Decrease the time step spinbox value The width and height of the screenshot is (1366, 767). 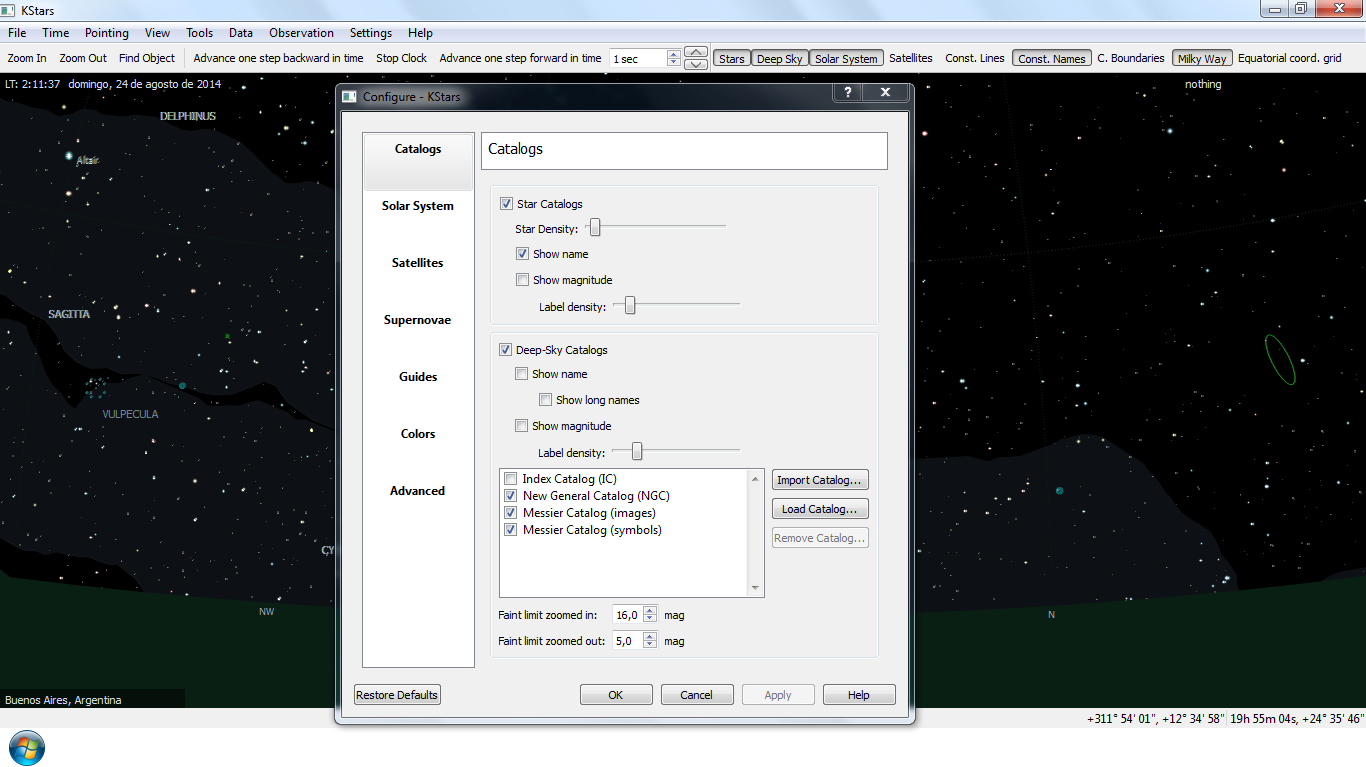(674, 63)
